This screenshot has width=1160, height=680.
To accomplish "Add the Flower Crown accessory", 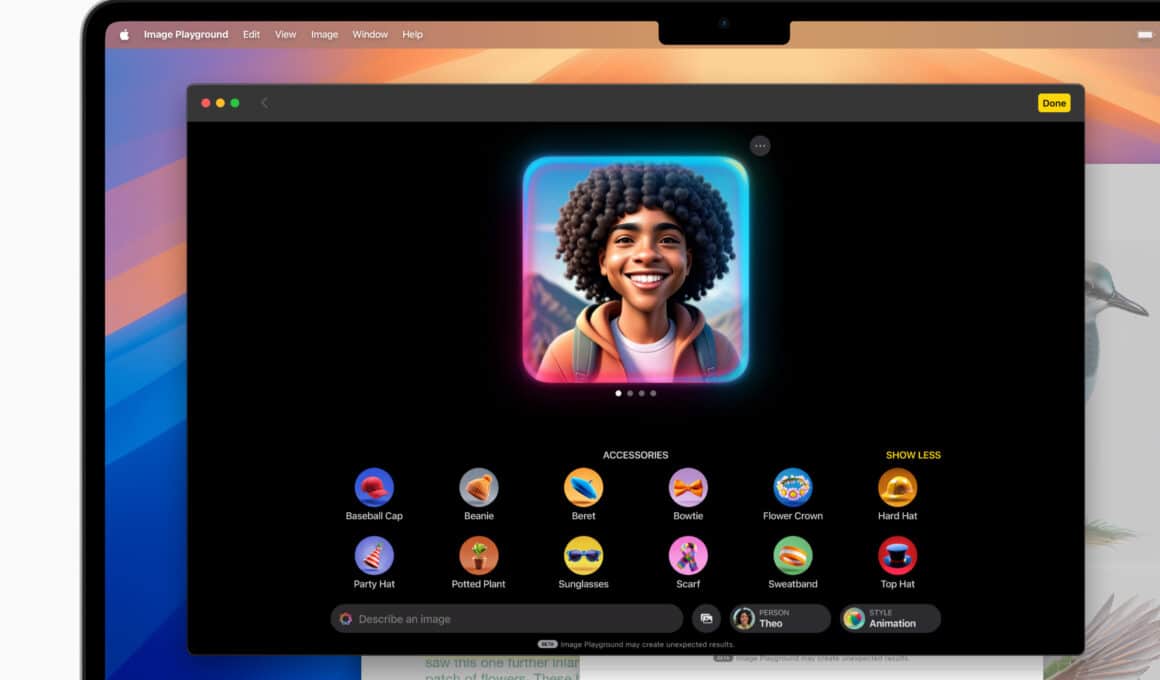I will (792, 488).
